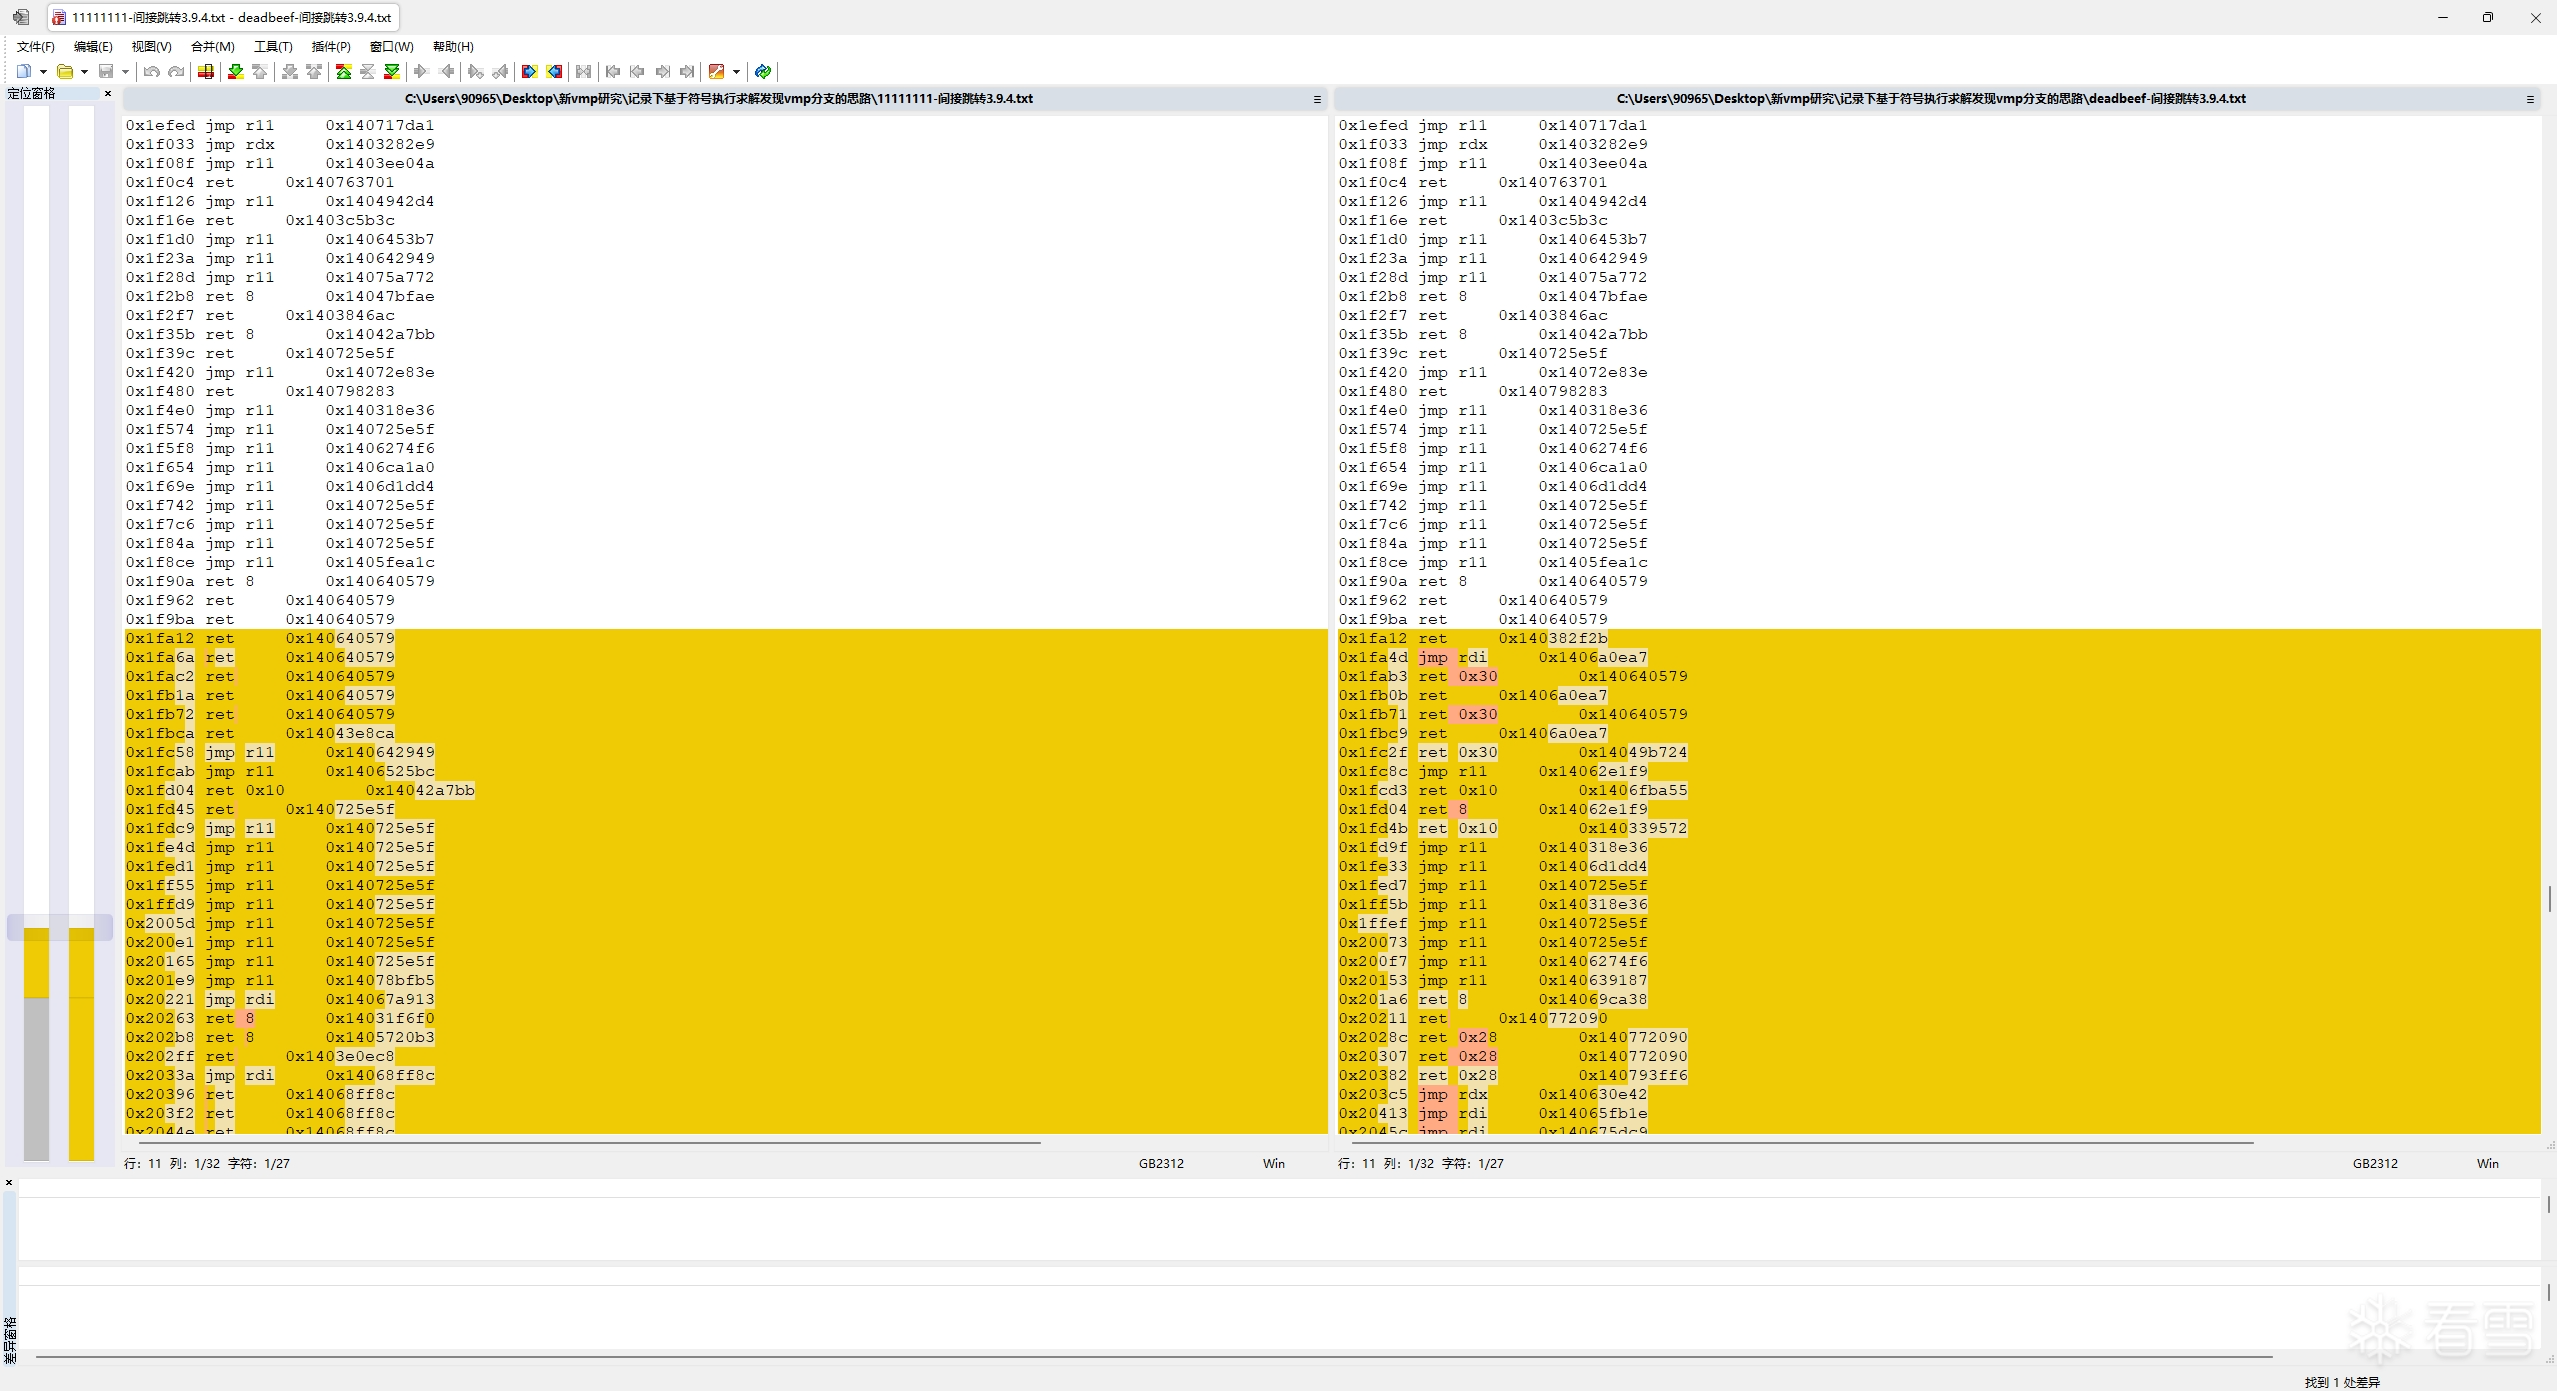Close the location pane panel
The image size is (2557, 1391).
tap(108, 93)
